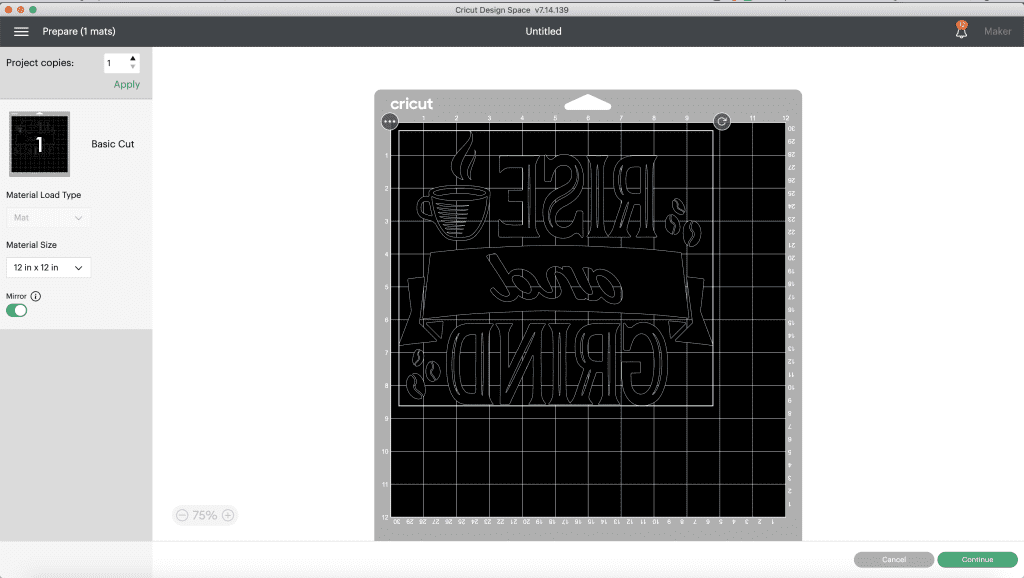Click the Basic Cut label
The width and height of the screenshot is (1024, 578).
click(112, 144)
